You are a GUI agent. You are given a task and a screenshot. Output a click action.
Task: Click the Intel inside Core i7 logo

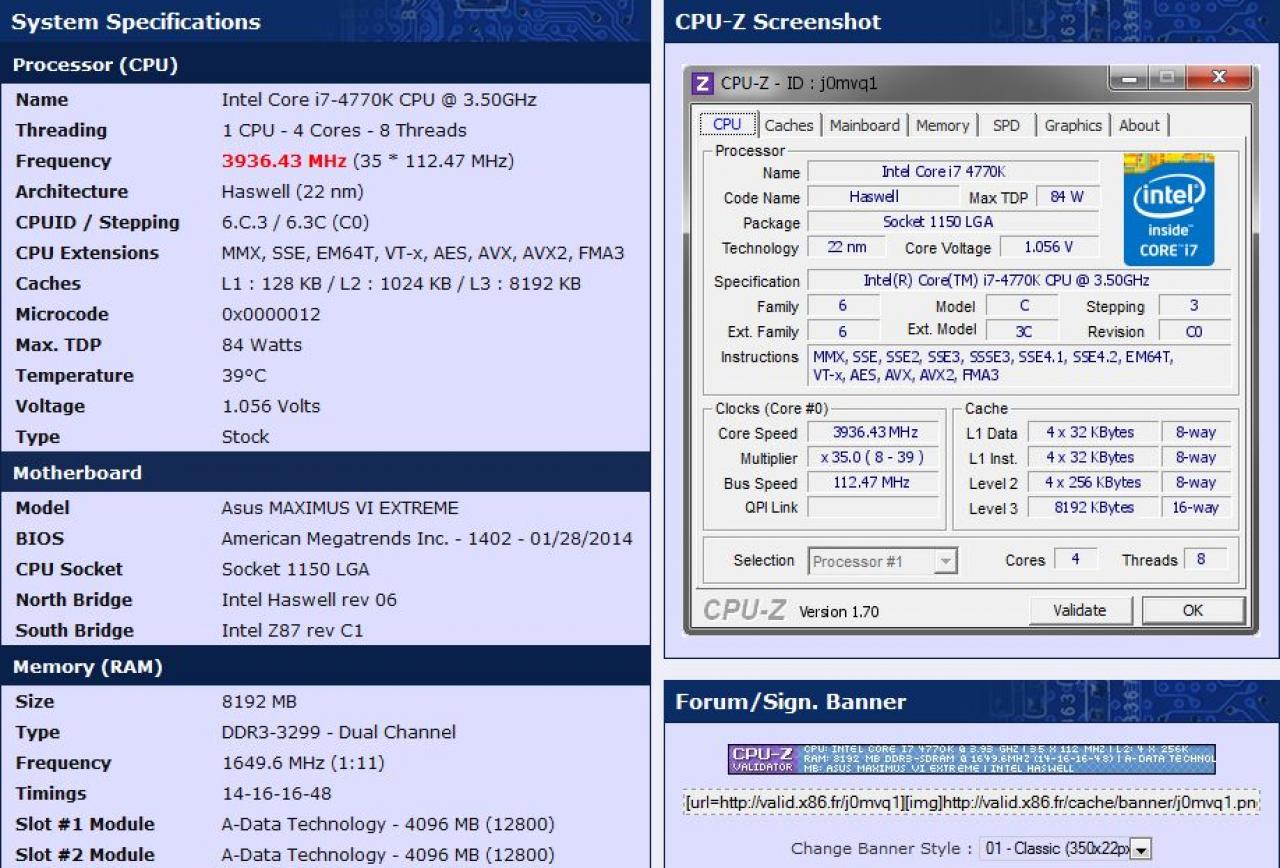pyautogui.click(x=1168, y=209)
